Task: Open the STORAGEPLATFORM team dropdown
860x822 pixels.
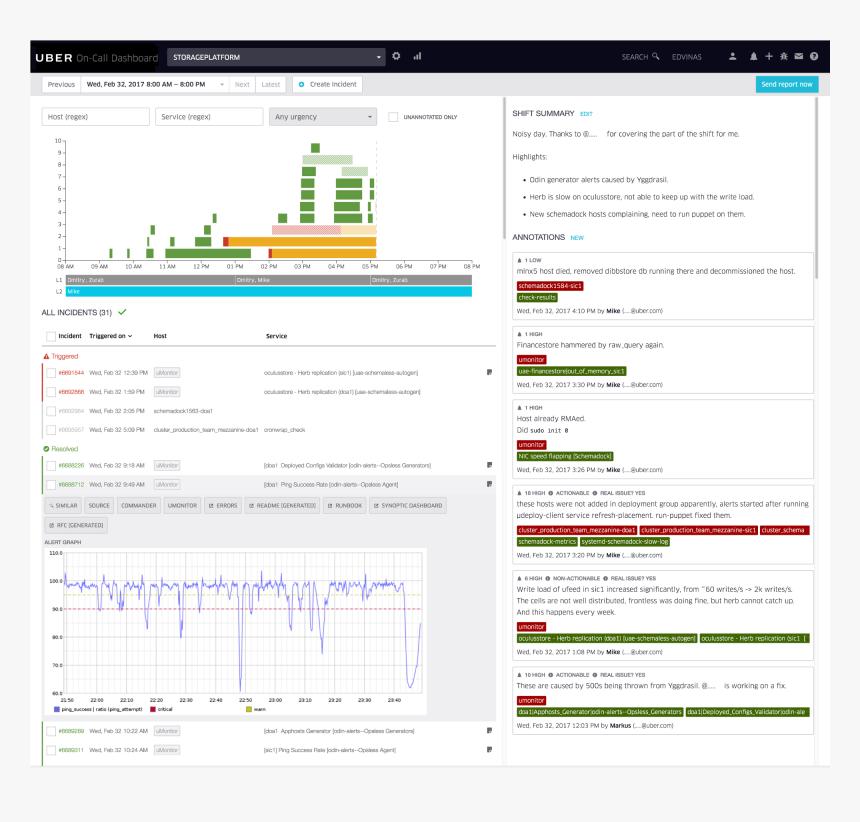Action: tap(276, 57)
